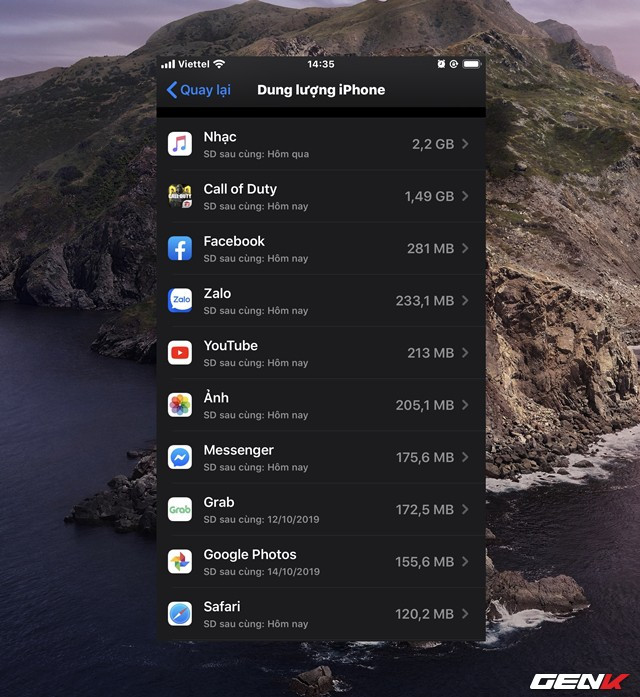The image size is (640, 697).
Task: Select the YouTube label
Action: tap(231, 346)
